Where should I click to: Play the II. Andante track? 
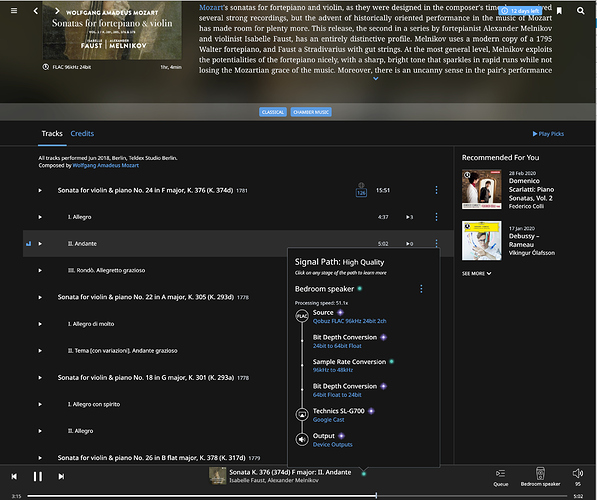tap(40, 244)
